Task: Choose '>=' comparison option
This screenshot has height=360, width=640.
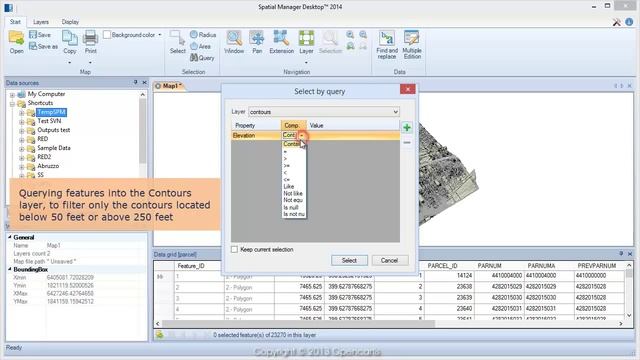Action: point(293,165)
